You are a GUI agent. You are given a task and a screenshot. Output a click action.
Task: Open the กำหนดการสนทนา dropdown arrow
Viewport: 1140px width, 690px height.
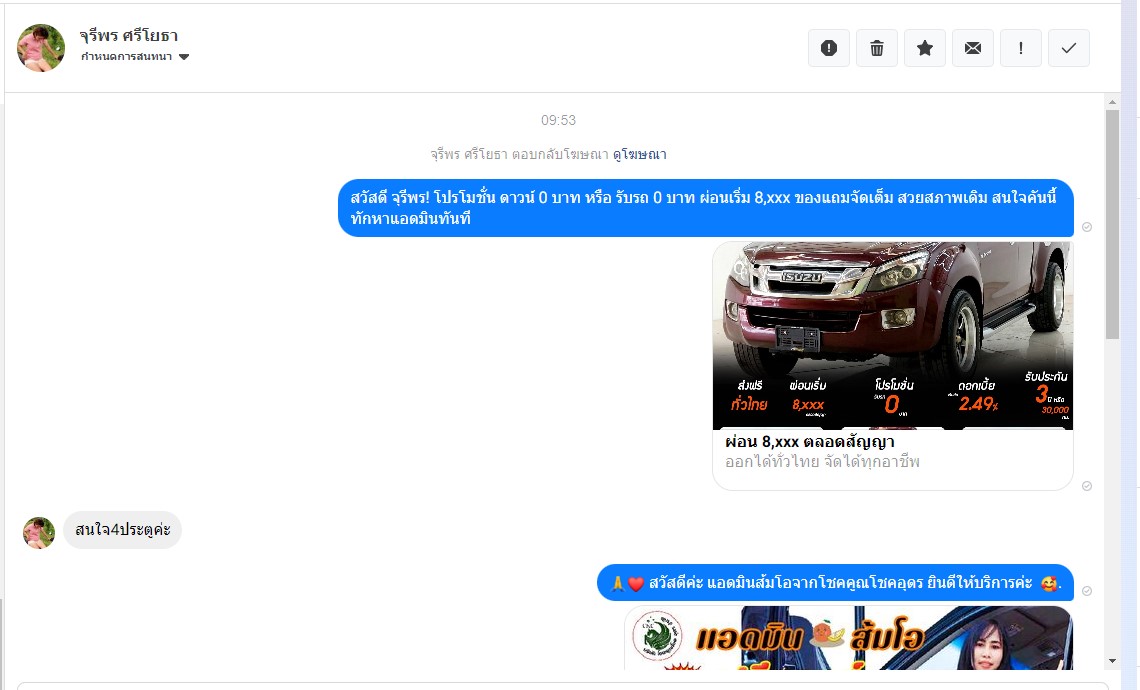[184, 57]
